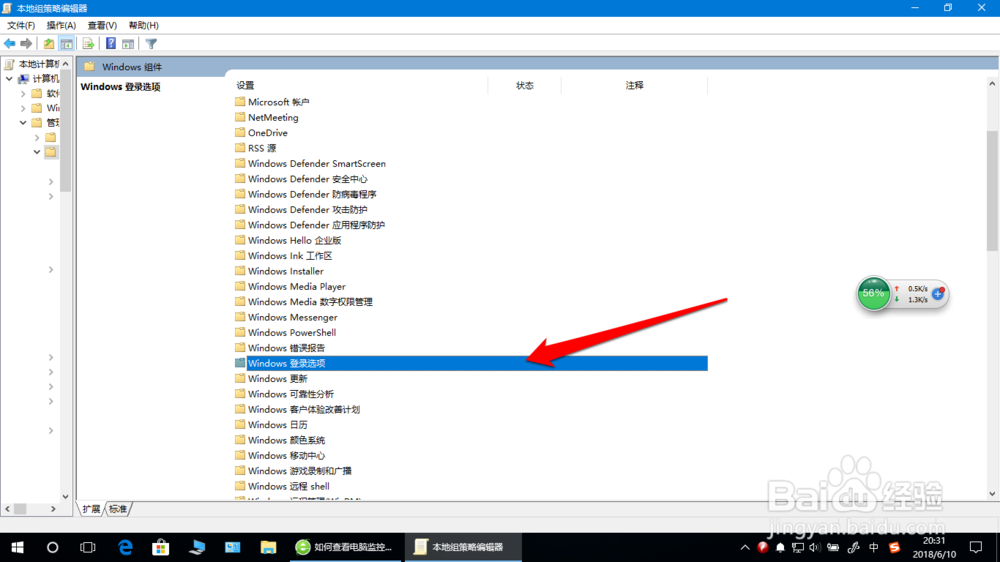Open Microsoft Store from the taskbar
The height and width of the screenshot is (562, 1000).
pyautogui.click(x=161, y=547)
